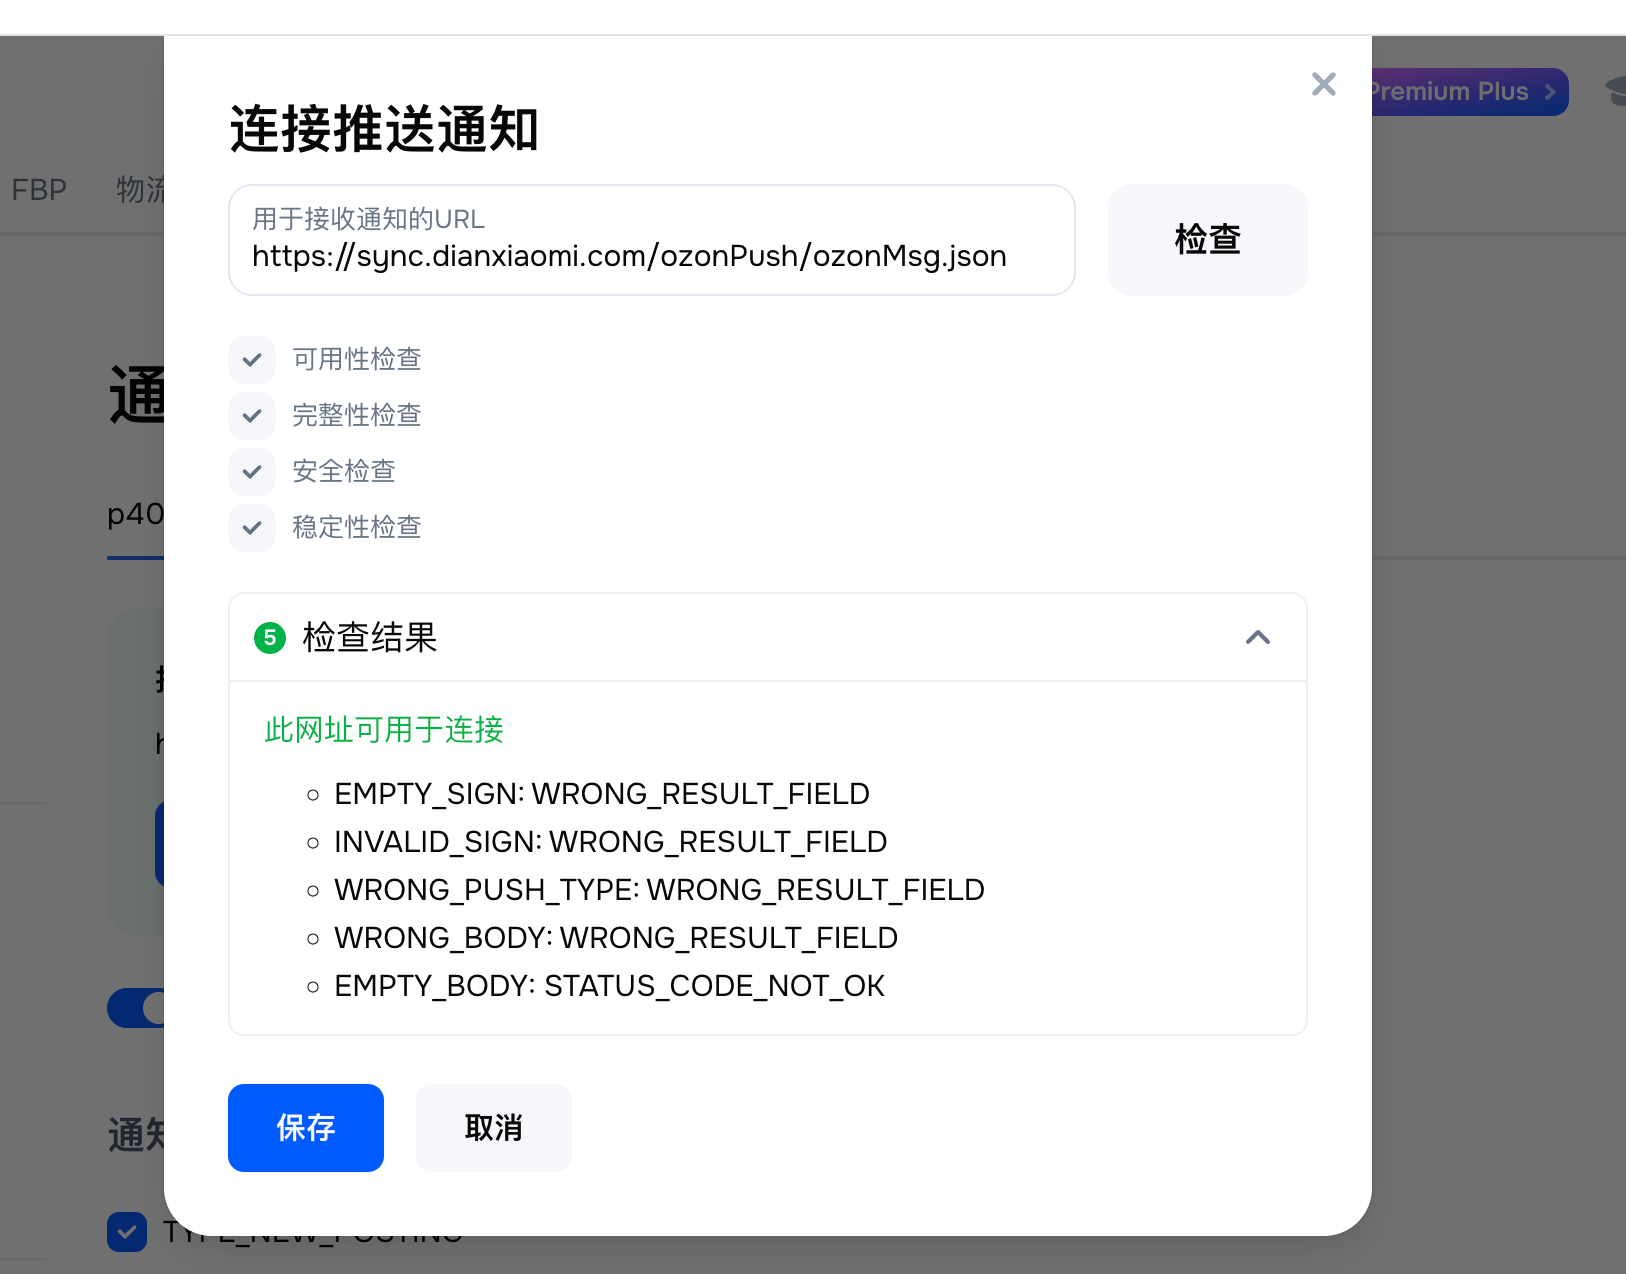
Task: Click the green number 5 result badge
Action: point(270,638)
